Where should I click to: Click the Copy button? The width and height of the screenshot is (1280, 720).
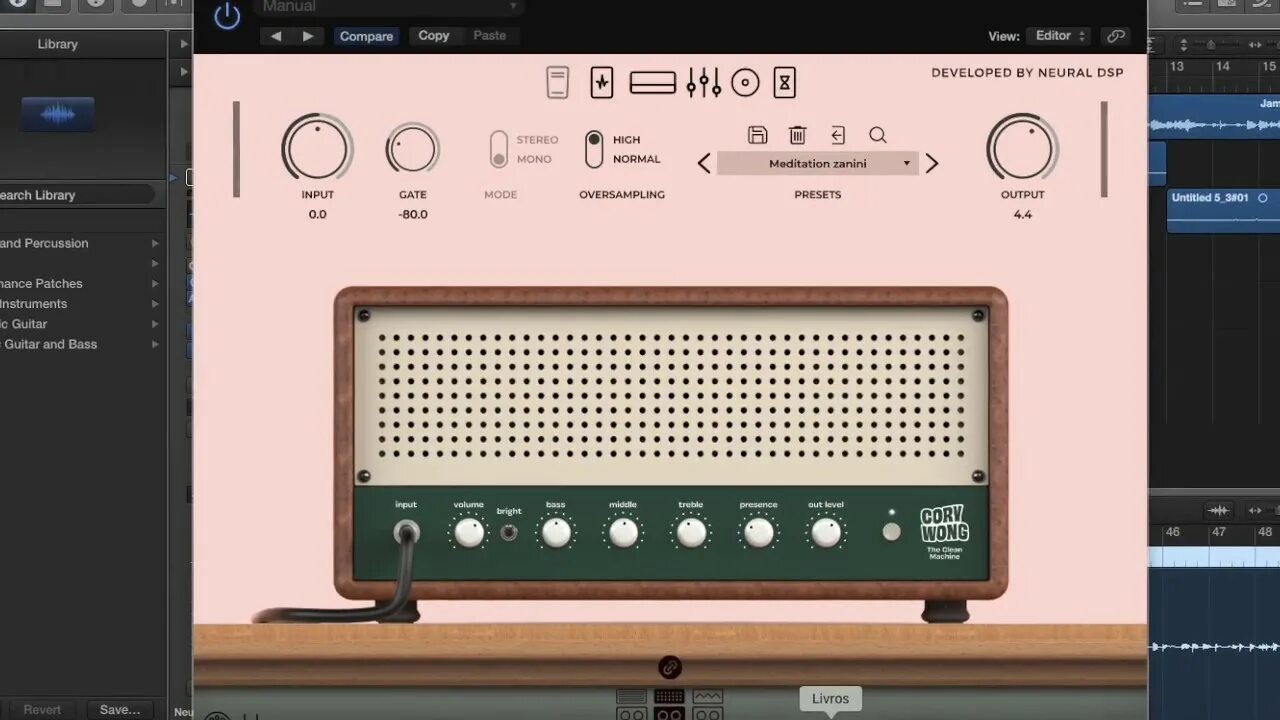coord(434,36)
